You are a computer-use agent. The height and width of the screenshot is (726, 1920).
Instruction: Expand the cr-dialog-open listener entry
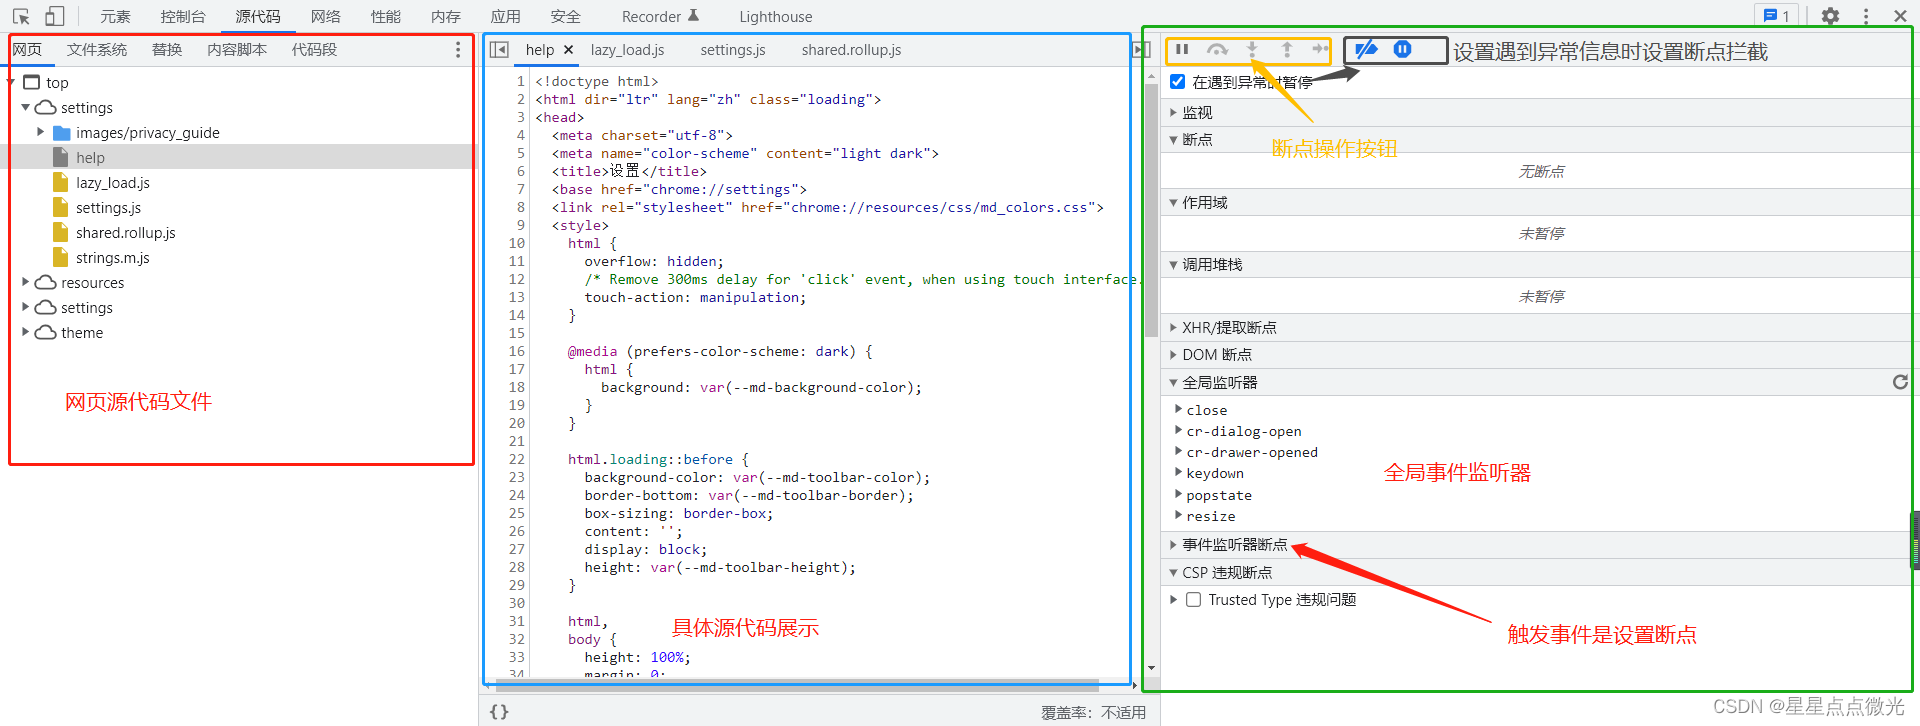pos(1178,430)
